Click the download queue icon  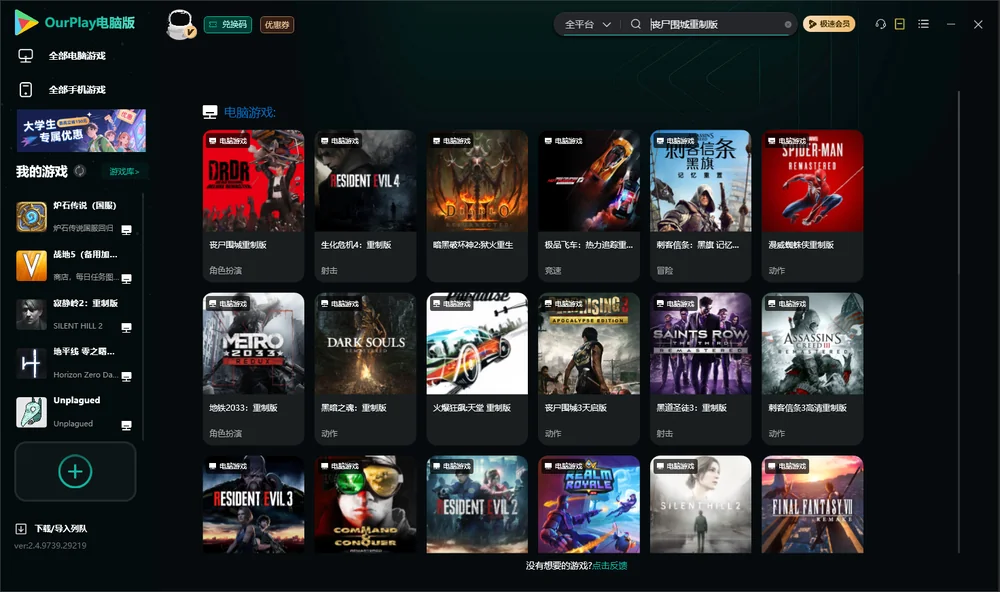coord(21,529)
